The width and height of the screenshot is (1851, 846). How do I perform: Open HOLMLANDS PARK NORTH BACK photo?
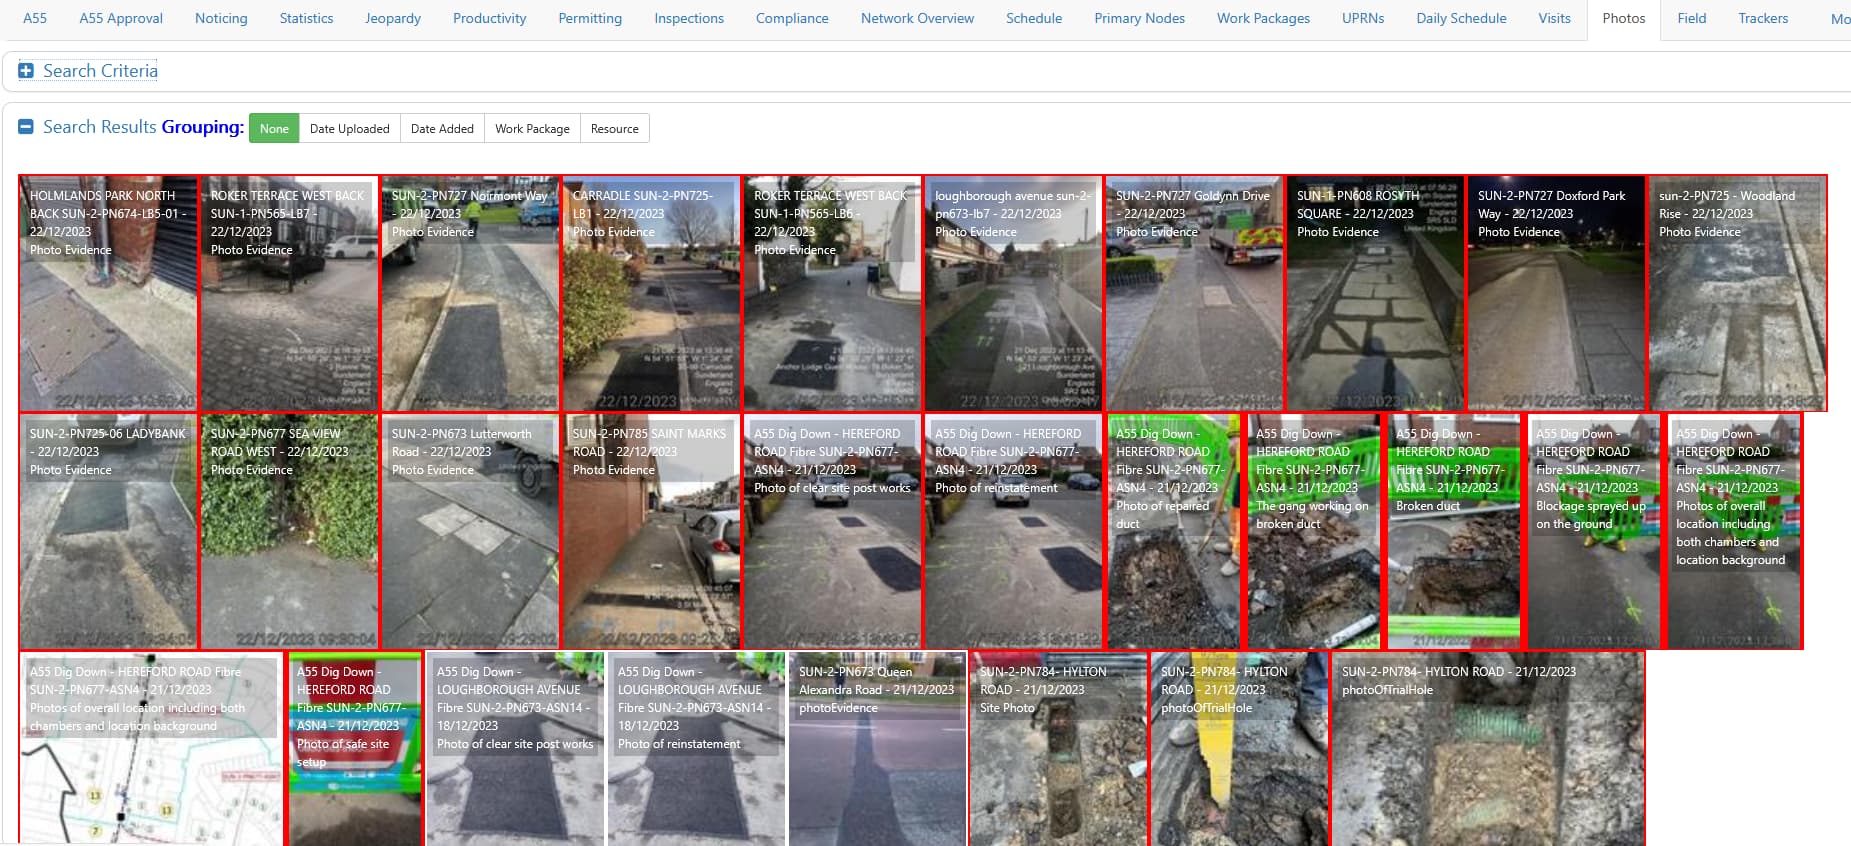click(108, 293)
